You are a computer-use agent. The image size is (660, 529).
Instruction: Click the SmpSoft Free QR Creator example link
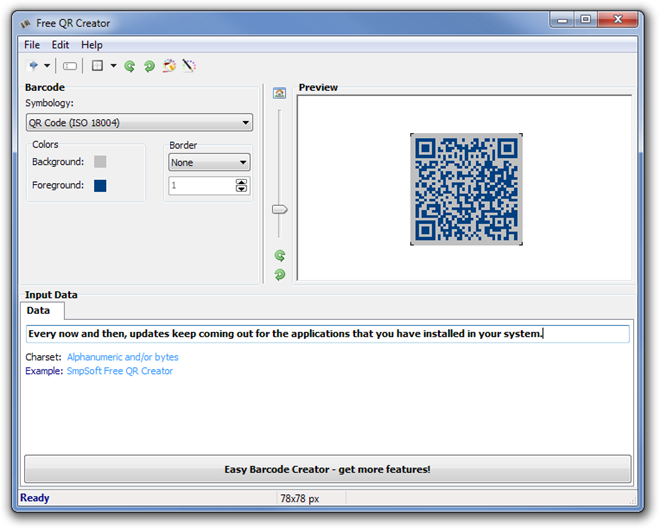[x=120, y=371]
